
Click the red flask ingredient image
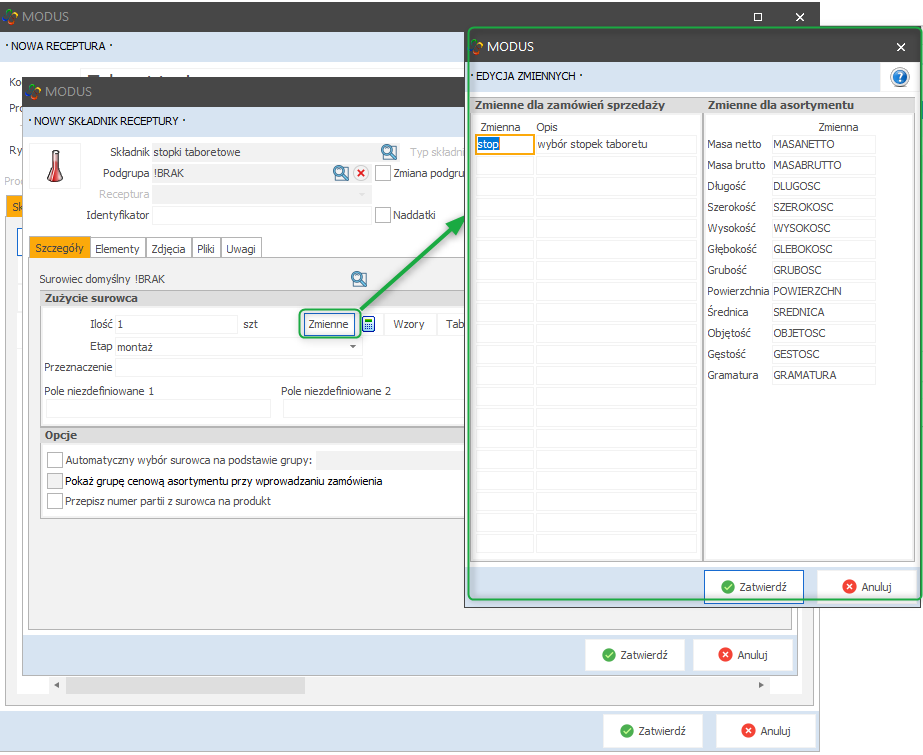pos(56,164)
